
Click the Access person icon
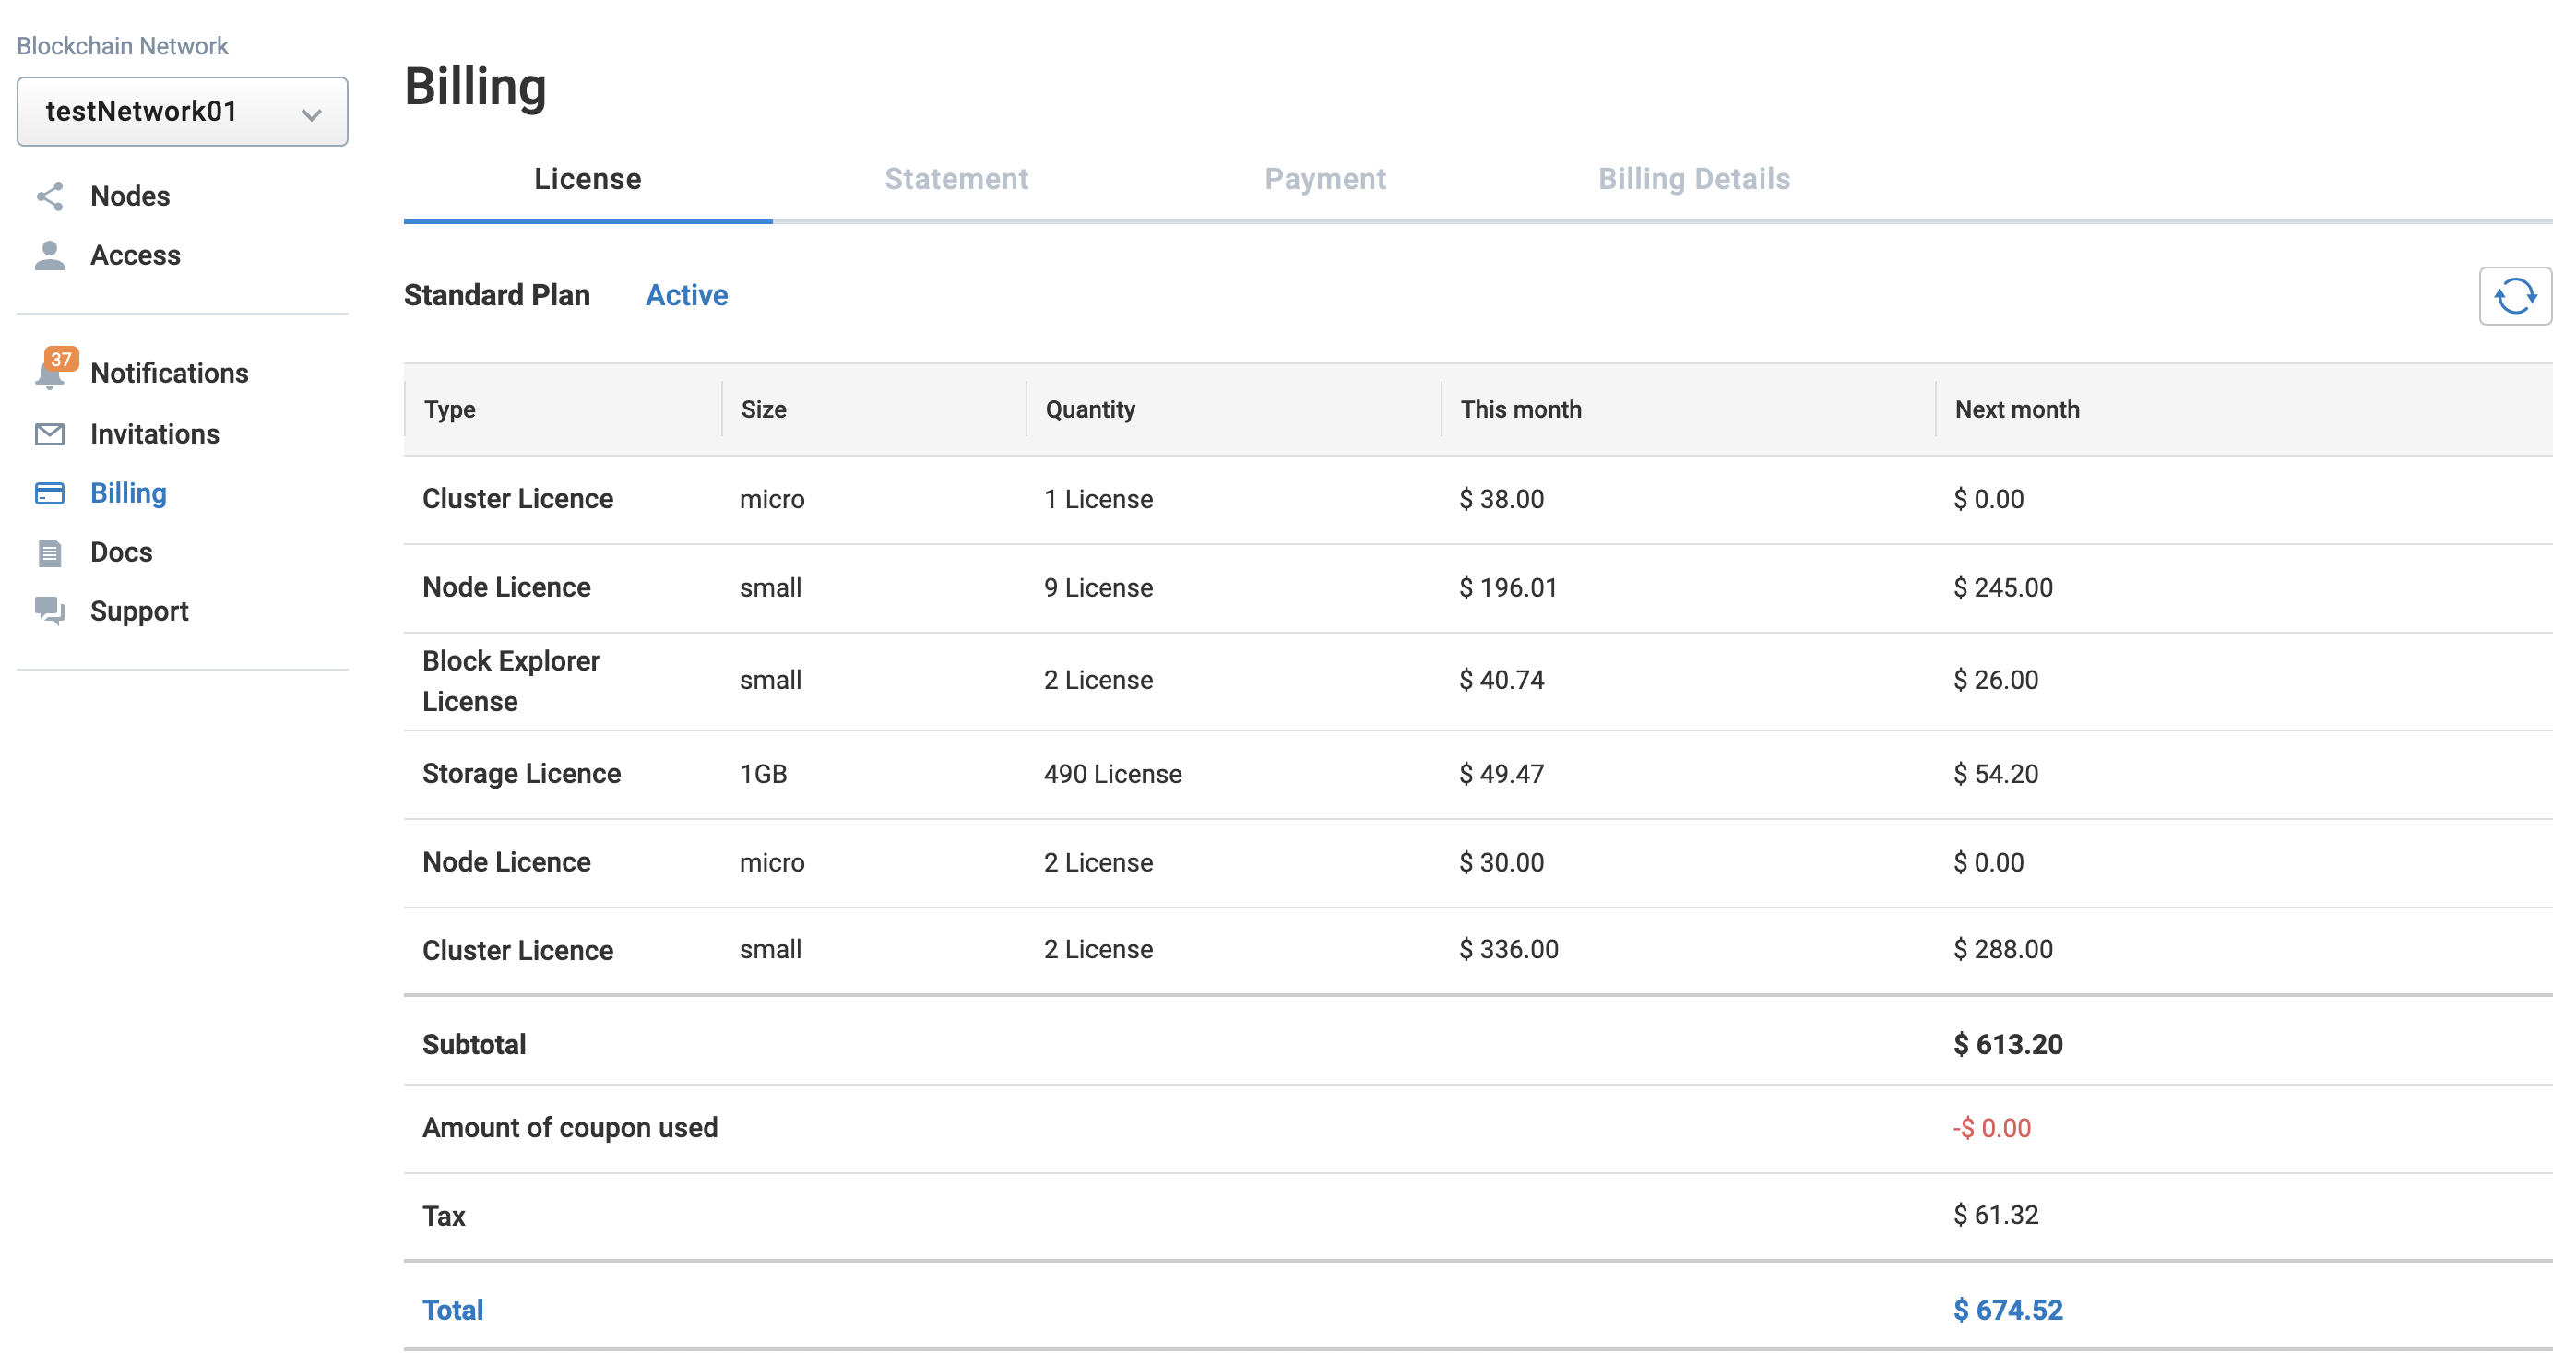coord(50,255)
